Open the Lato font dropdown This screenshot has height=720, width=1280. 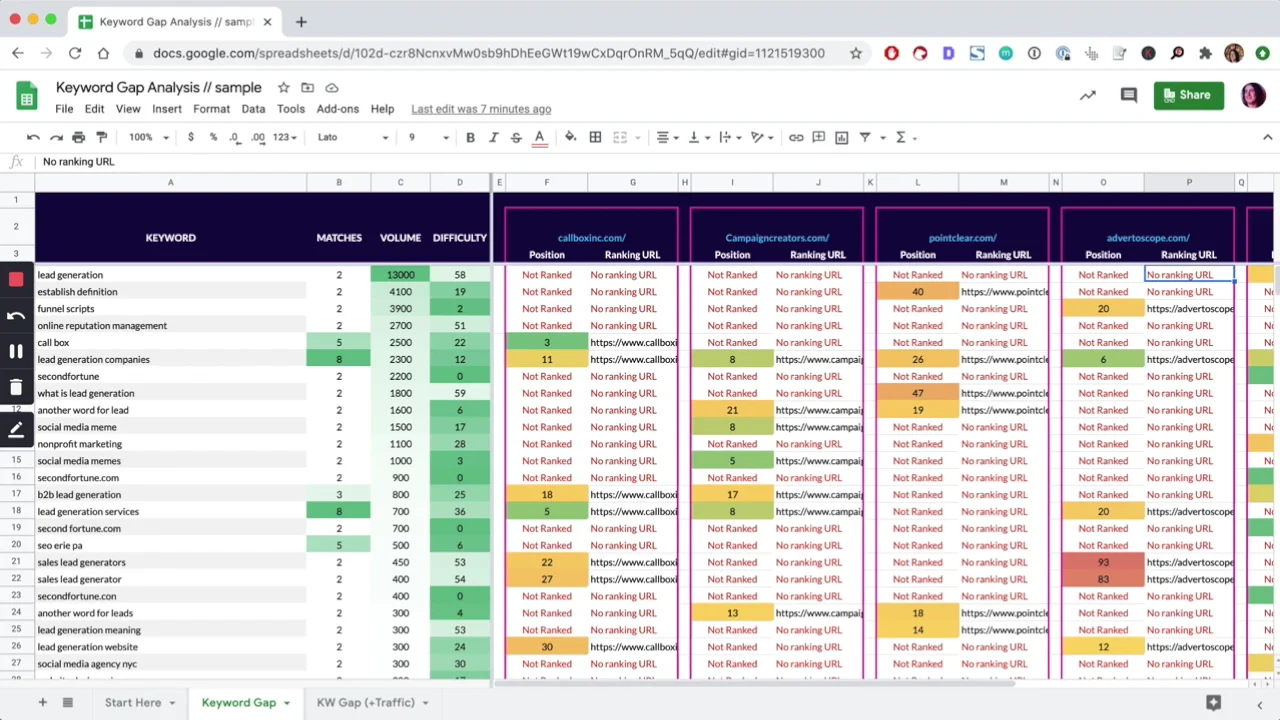click(352, 137)
